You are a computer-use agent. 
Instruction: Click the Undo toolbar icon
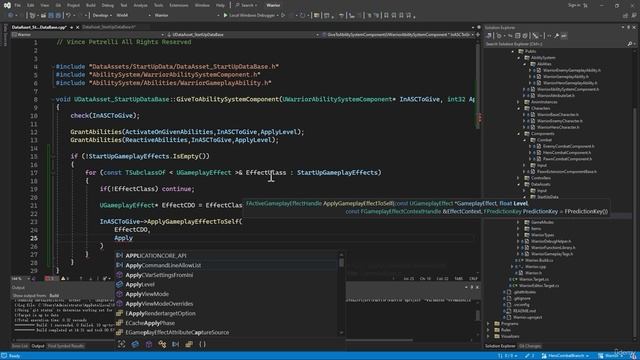pyautogui.click(x=69, y=15)
